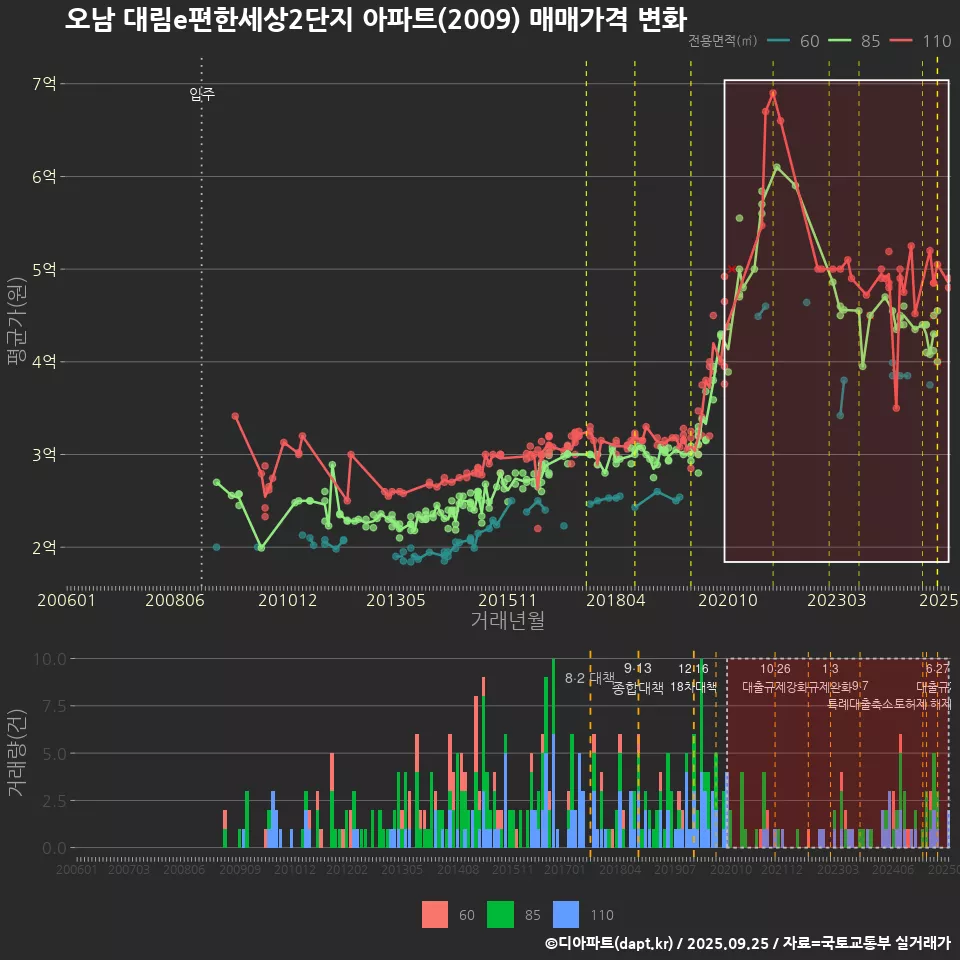The height and width of the screenshot is (960, 960).
Task: Select the 8·2 대책 annotation
Action: (589, 677)
